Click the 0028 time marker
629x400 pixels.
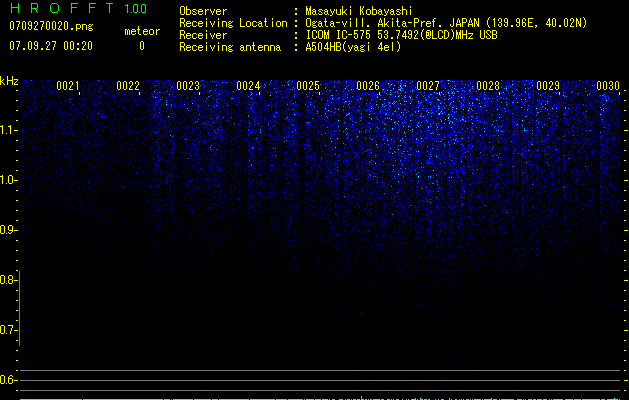488,86
